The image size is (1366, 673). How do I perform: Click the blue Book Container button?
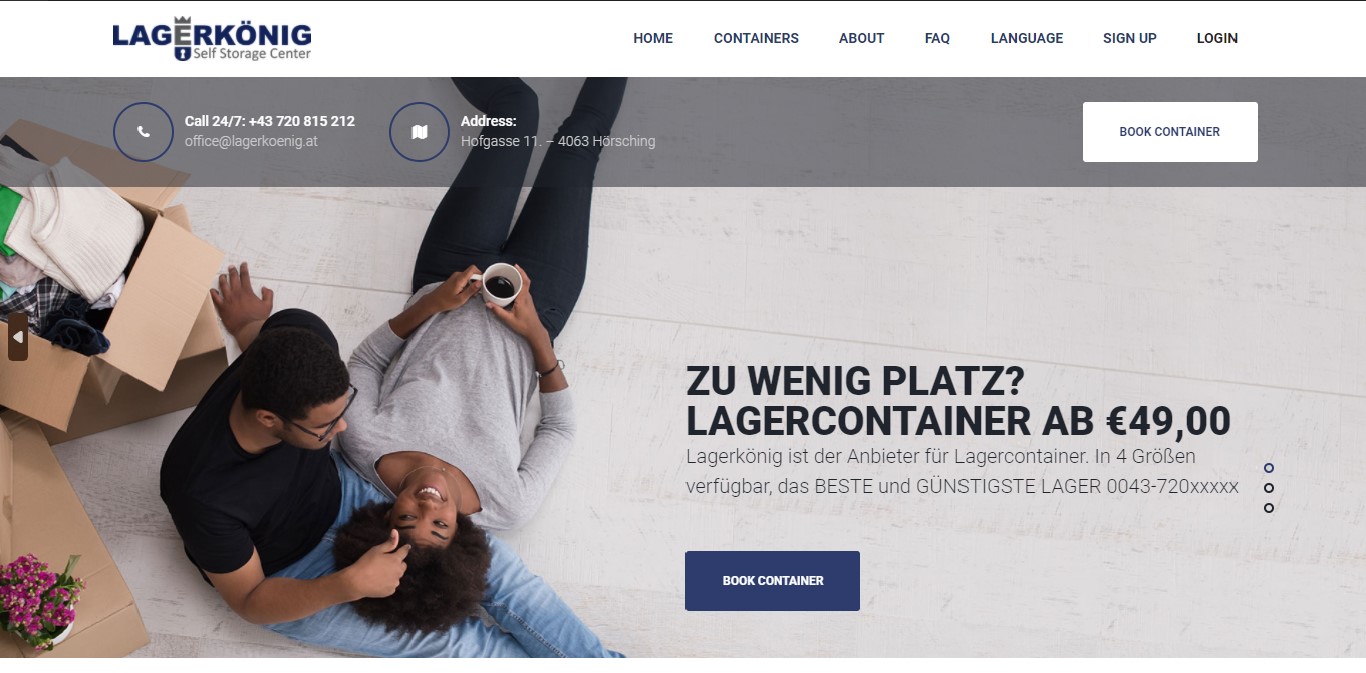pyautogui.click(x=772, y=581)
